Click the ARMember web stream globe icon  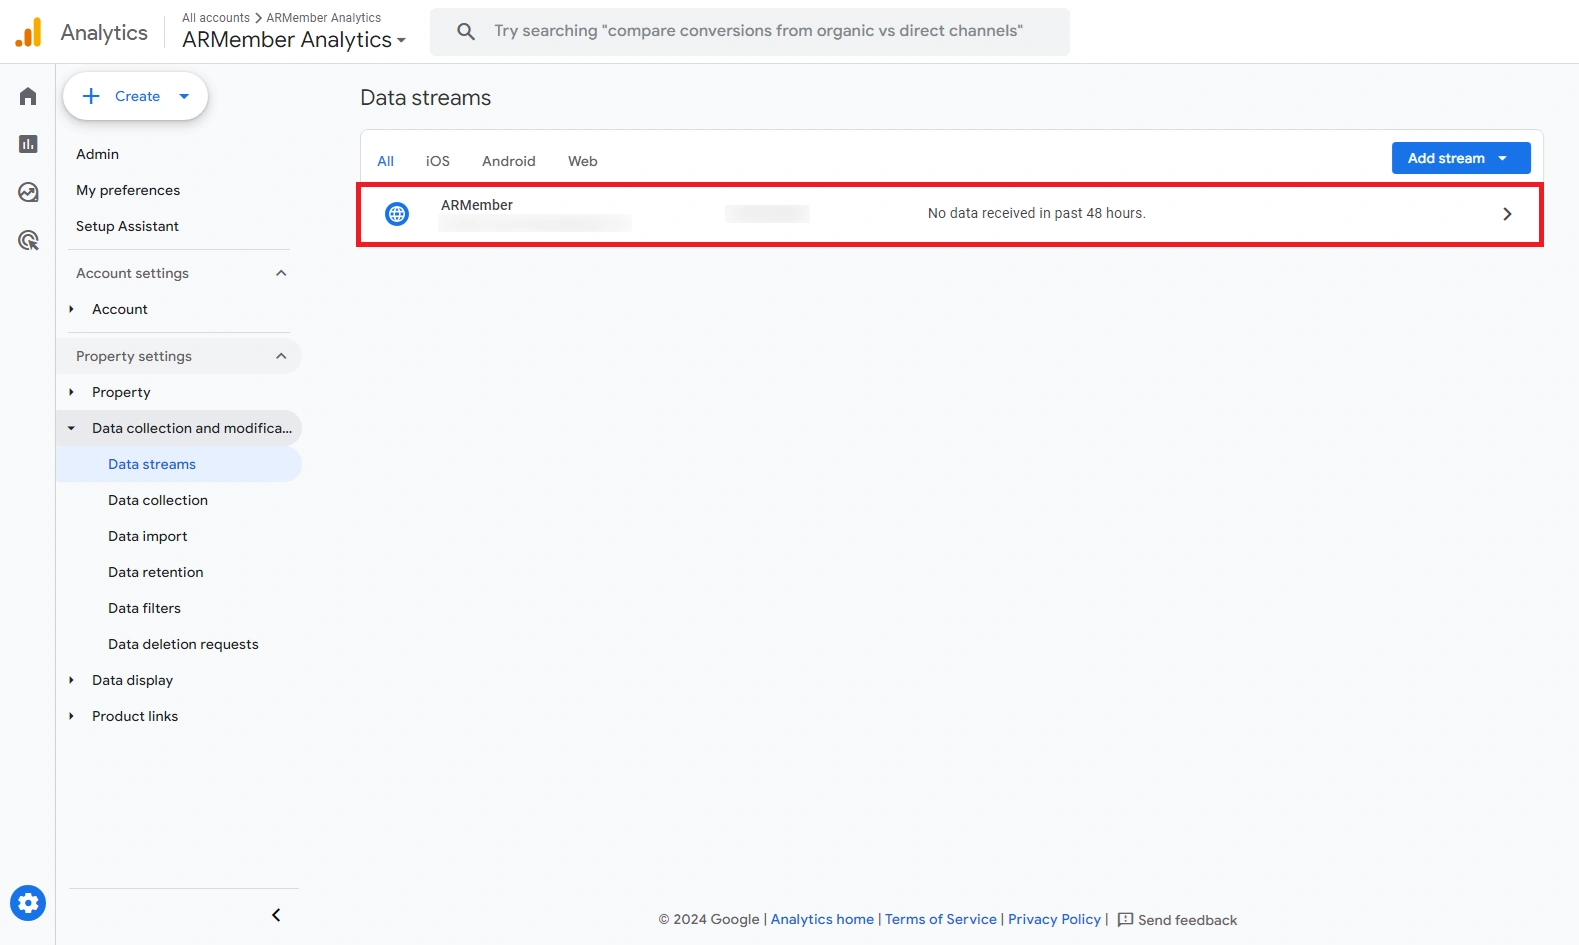pyautogui.click(x=397, y=213)
